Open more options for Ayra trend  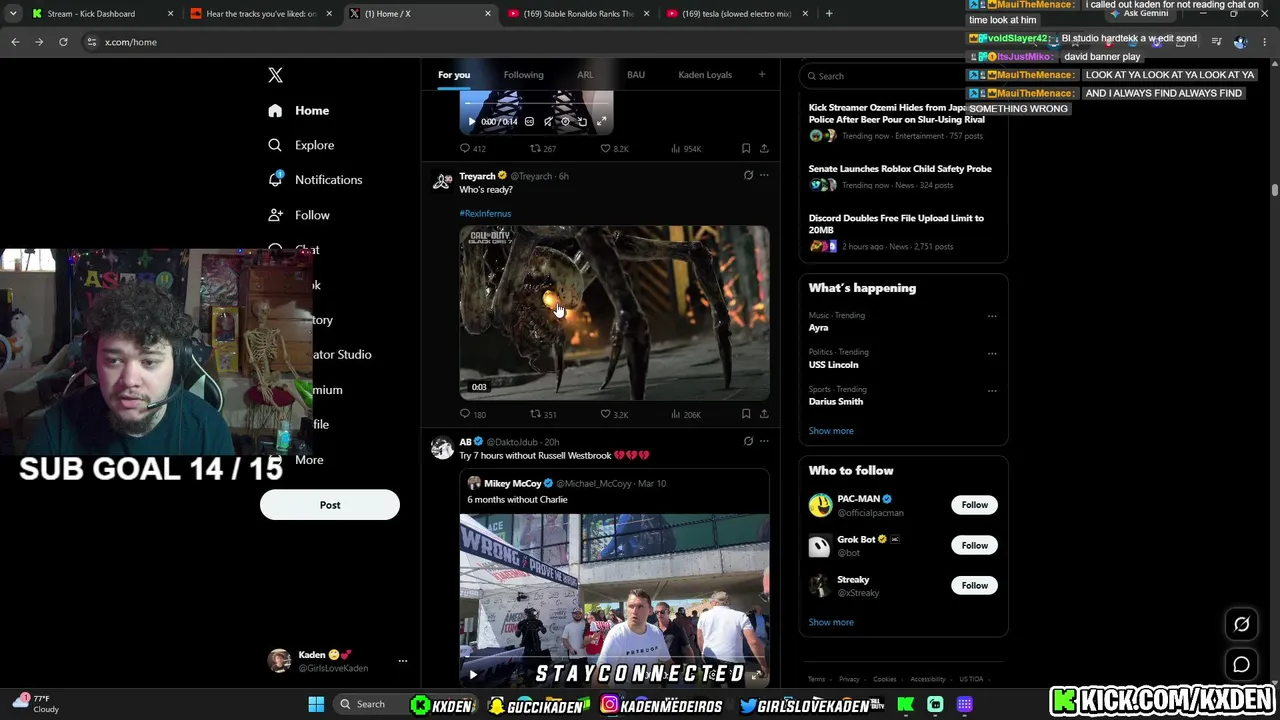coord(992,317)
